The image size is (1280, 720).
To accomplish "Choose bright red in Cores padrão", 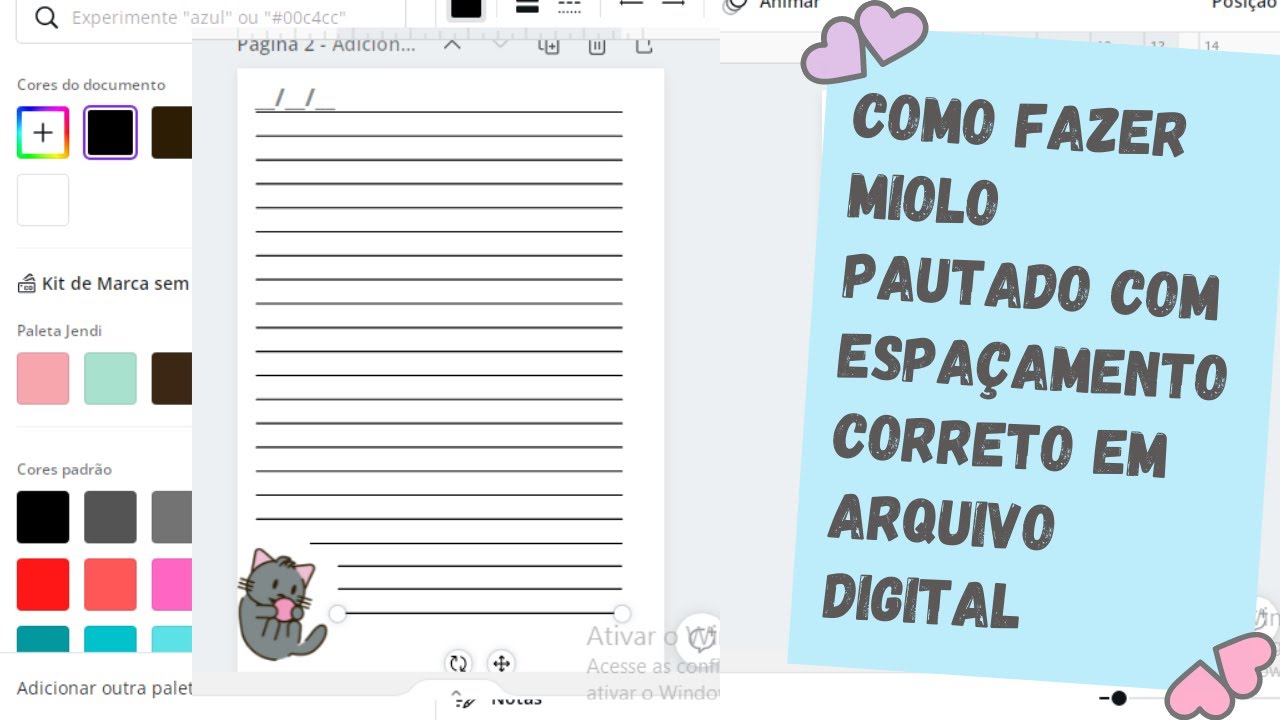I will pos(43,584).
